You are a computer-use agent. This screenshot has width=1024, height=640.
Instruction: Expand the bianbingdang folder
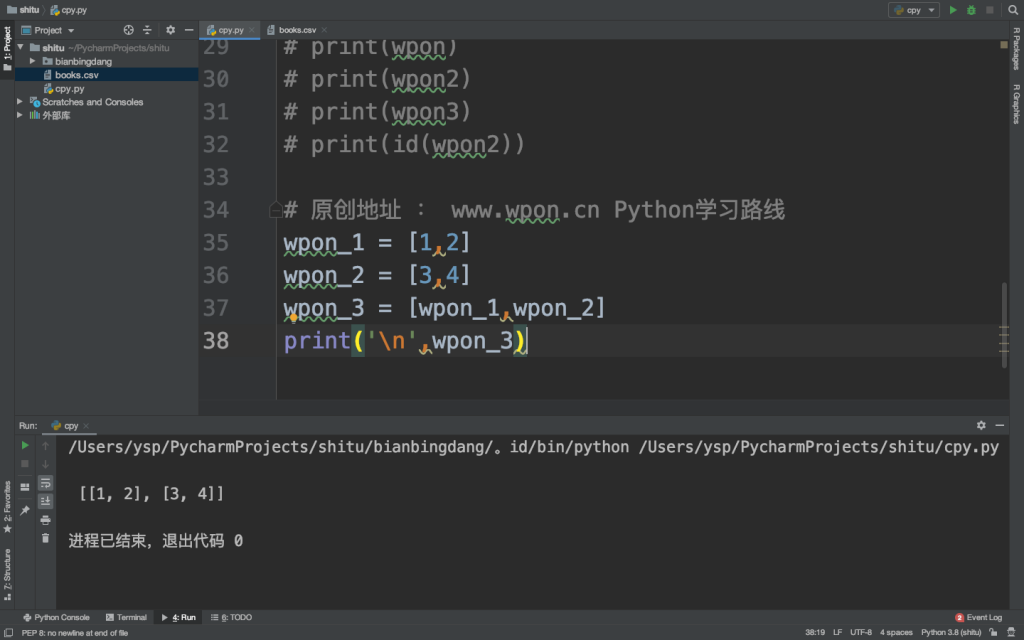tap(33, 61)
